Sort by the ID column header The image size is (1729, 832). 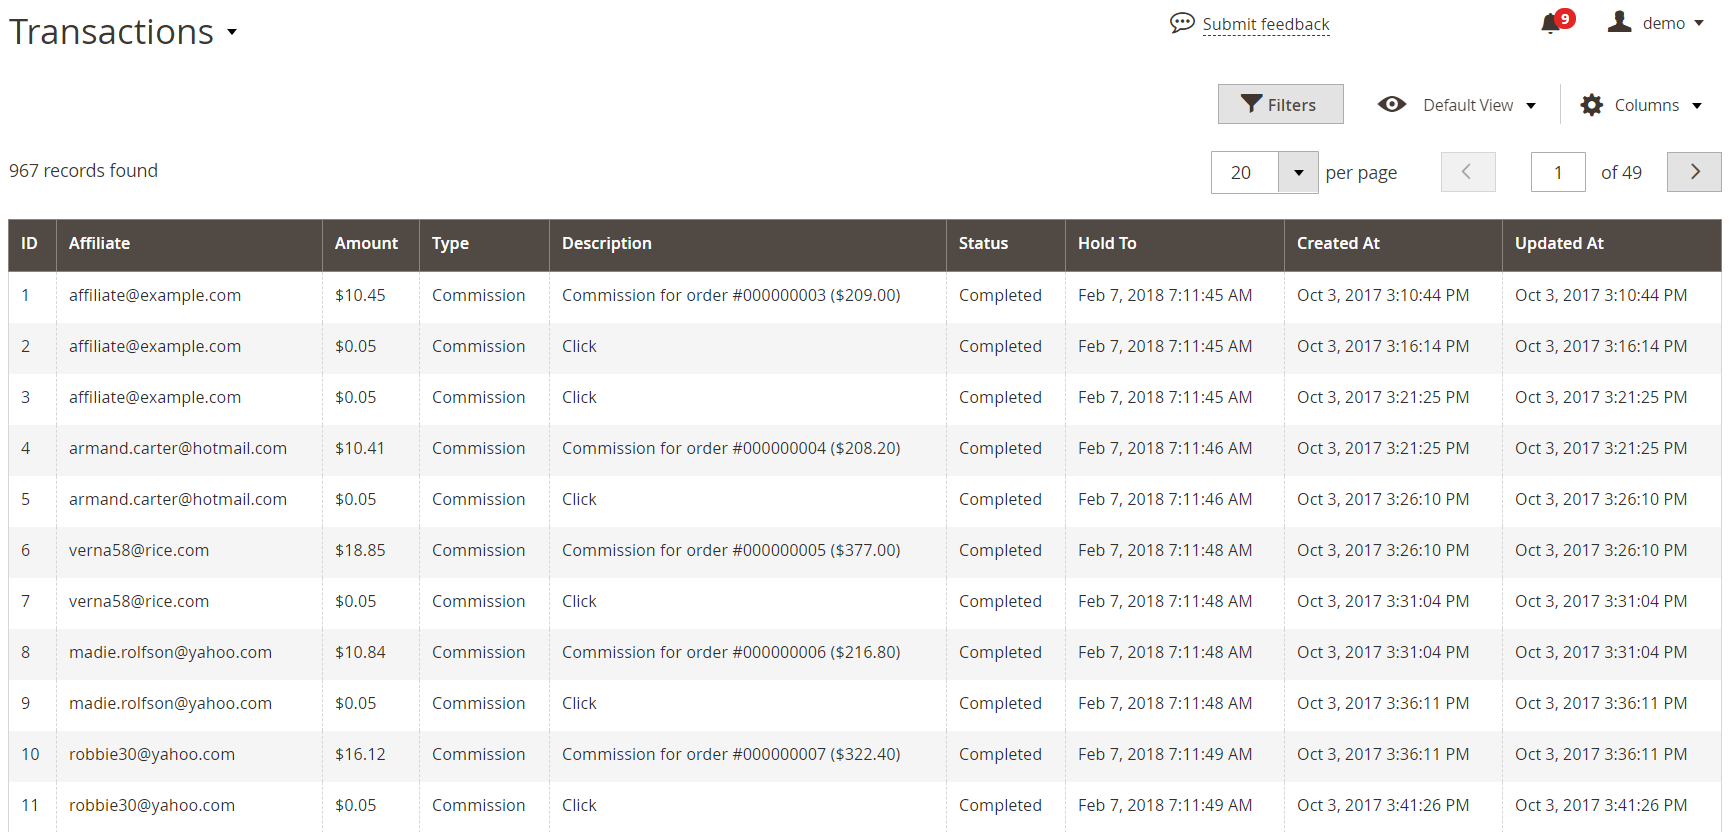click(x=32, y=244)
